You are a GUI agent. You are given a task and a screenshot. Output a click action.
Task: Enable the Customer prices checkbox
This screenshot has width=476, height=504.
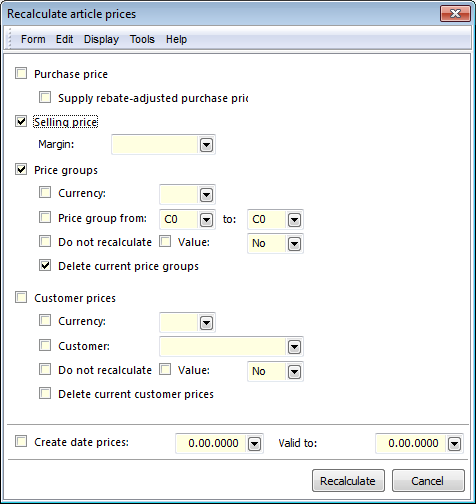(21, 297)
